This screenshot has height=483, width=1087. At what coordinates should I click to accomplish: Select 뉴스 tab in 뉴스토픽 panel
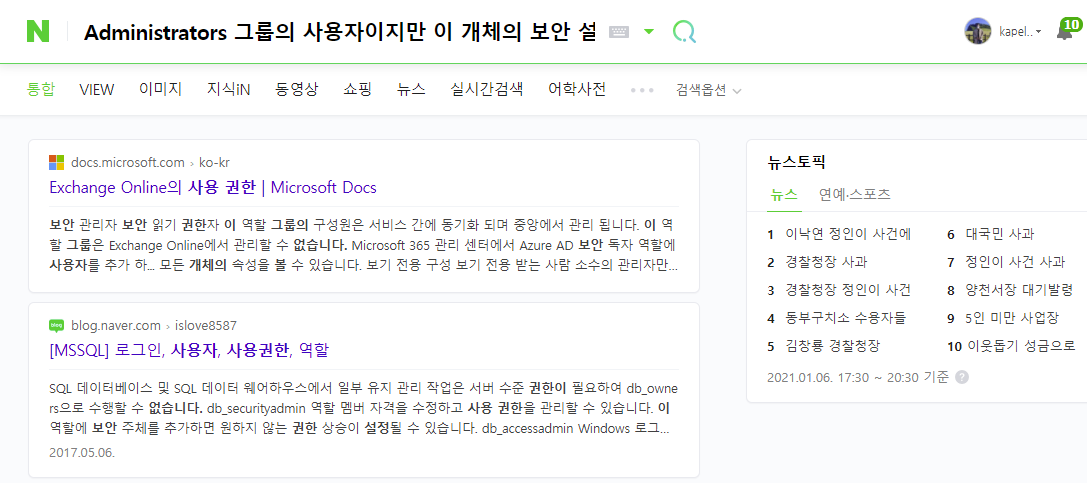click(x=784, y=195)
